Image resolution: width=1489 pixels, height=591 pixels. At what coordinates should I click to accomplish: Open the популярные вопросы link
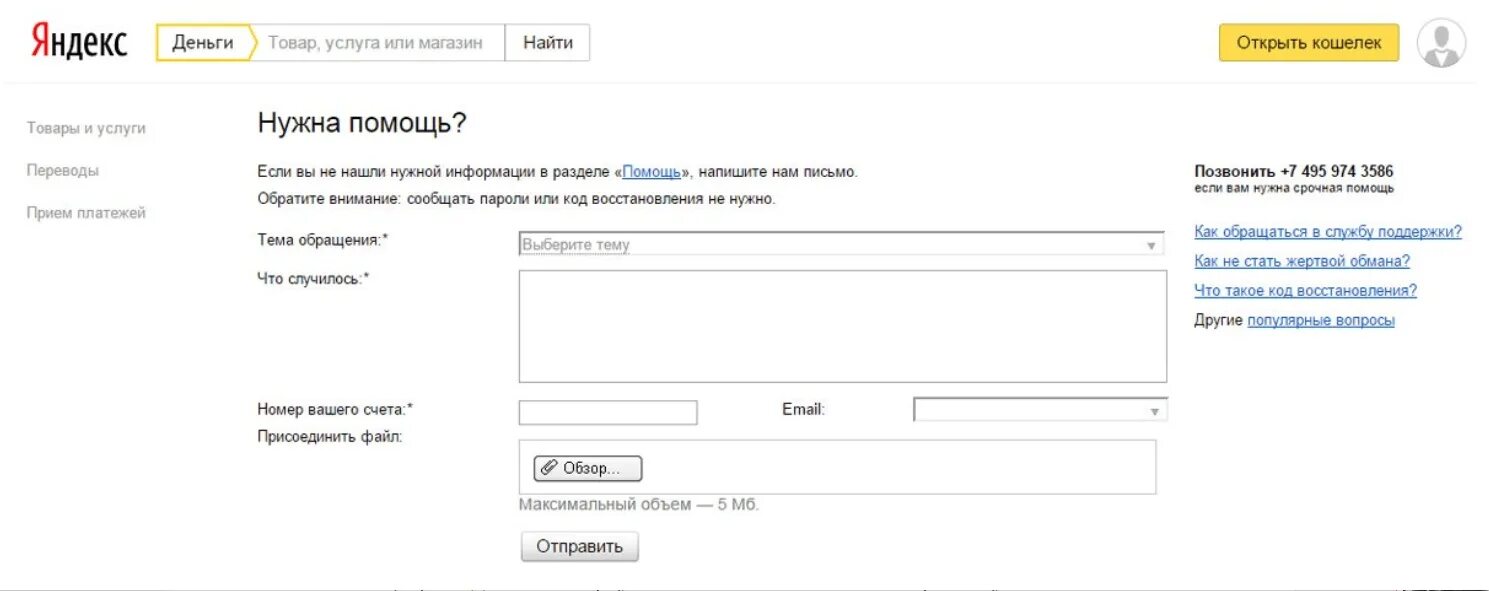click(1321, 321)
